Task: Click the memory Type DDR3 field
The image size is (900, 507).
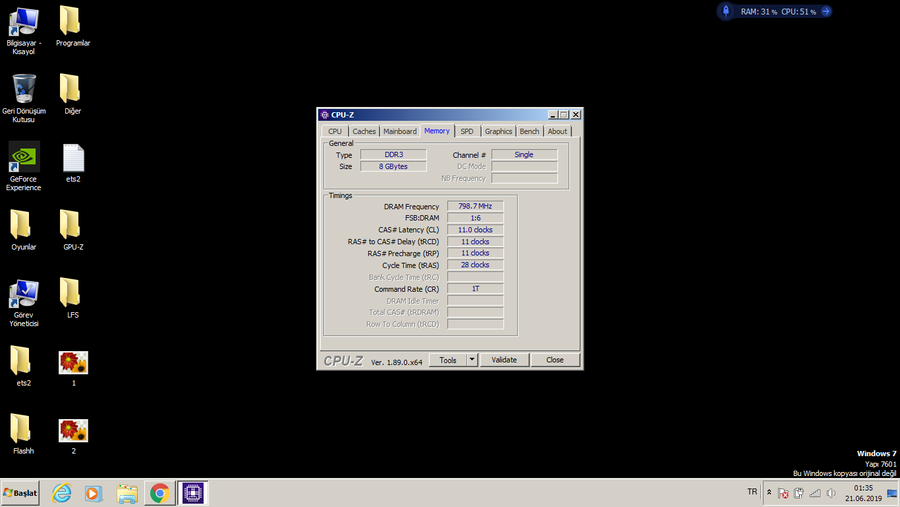Action: tap(393, 154)
